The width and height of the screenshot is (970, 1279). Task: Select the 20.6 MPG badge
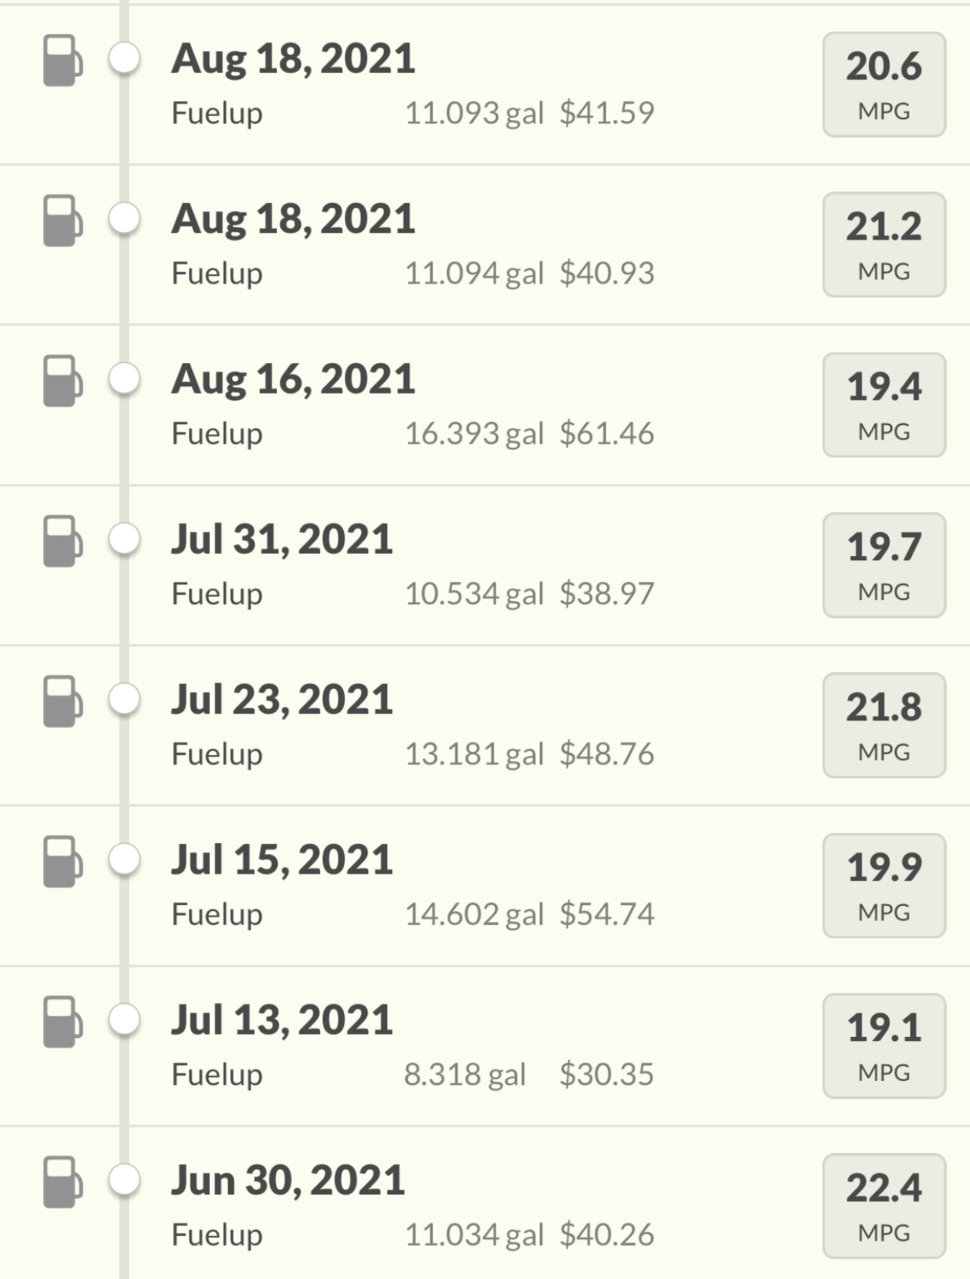pyautogui.click(x=884, y=84)
